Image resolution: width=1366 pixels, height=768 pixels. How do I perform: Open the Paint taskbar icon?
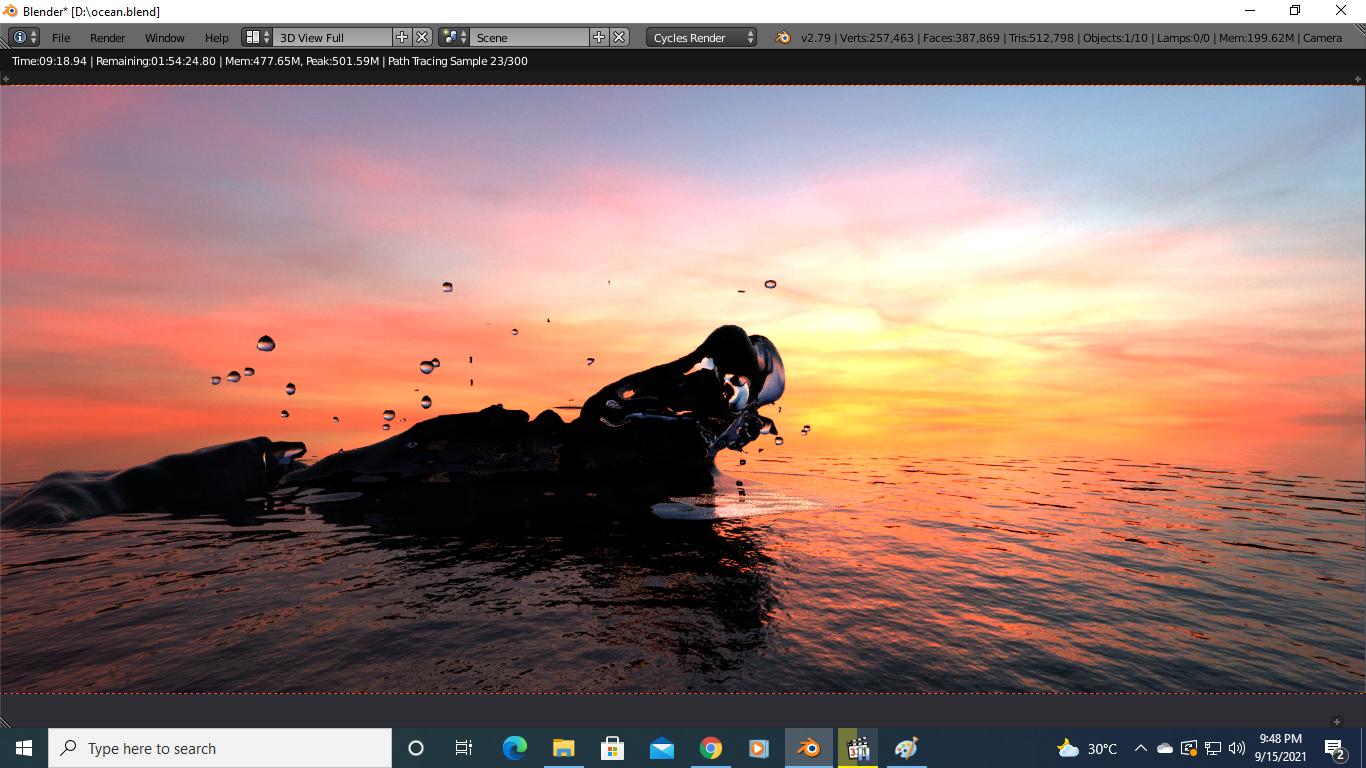[x=906, y=748]
